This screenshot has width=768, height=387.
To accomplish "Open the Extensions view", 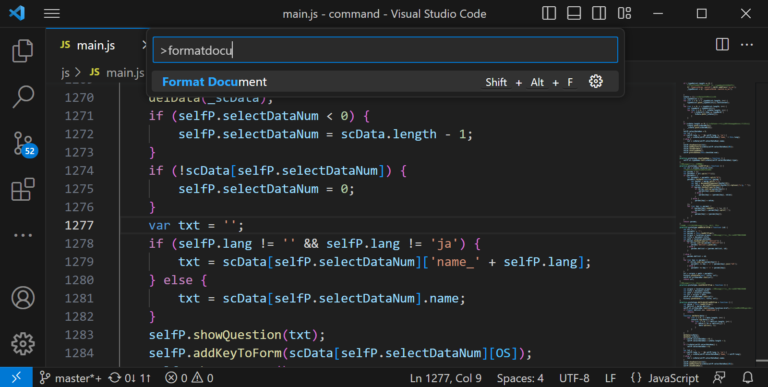I will click(x=23, y=190).
